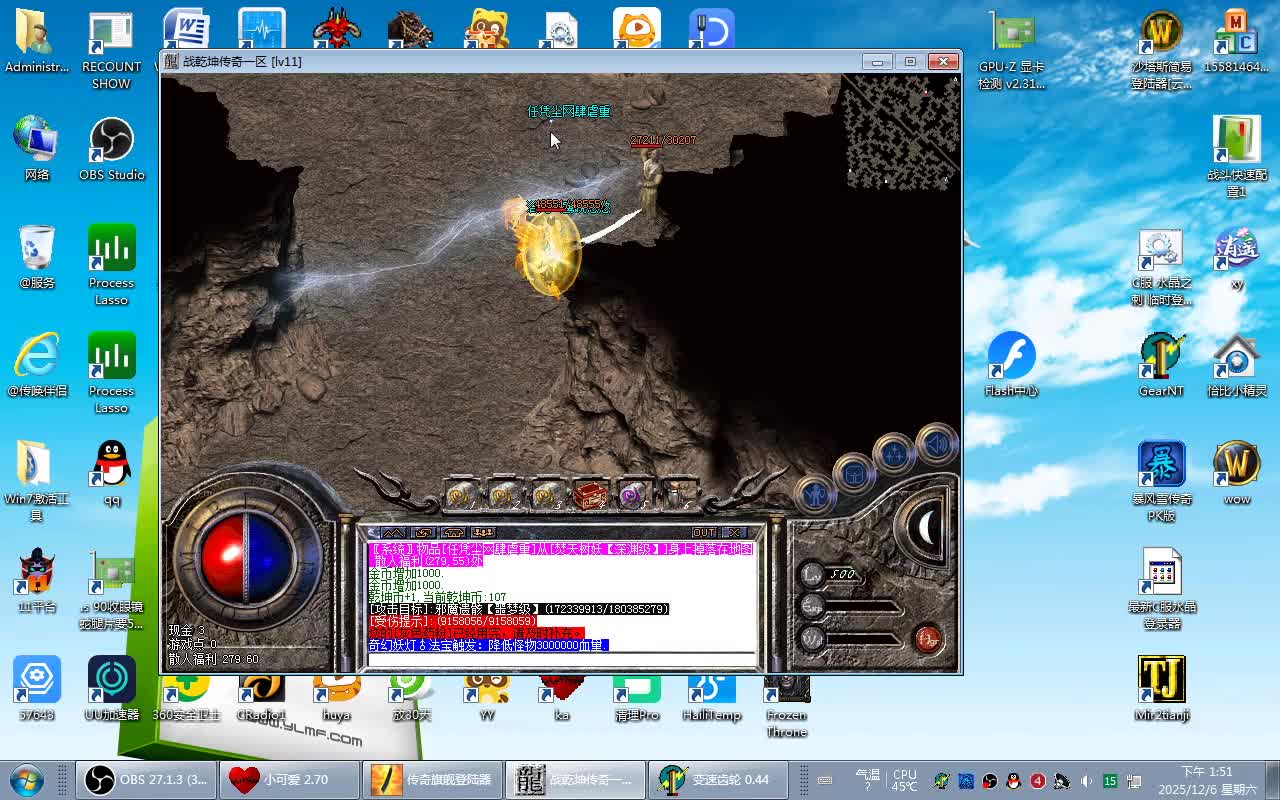Screen dimensions: 1280x800
Task: Switch to 变速齿轮 0.44 taskbar item
Action: tap(718, 780)
